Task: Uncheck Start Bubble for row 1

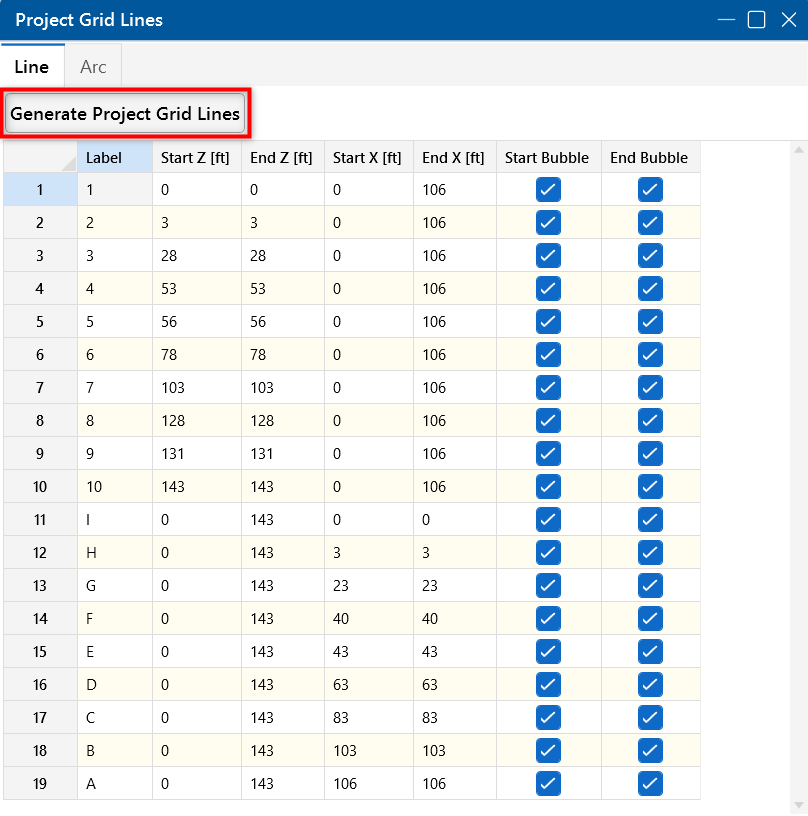Action: (x=548, y=190)
